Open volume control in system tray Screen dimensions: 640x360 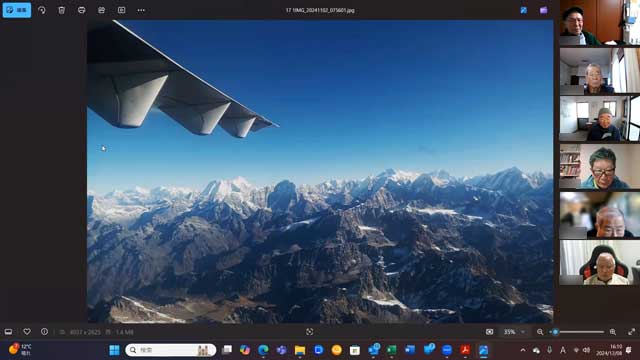click(587, 350)
